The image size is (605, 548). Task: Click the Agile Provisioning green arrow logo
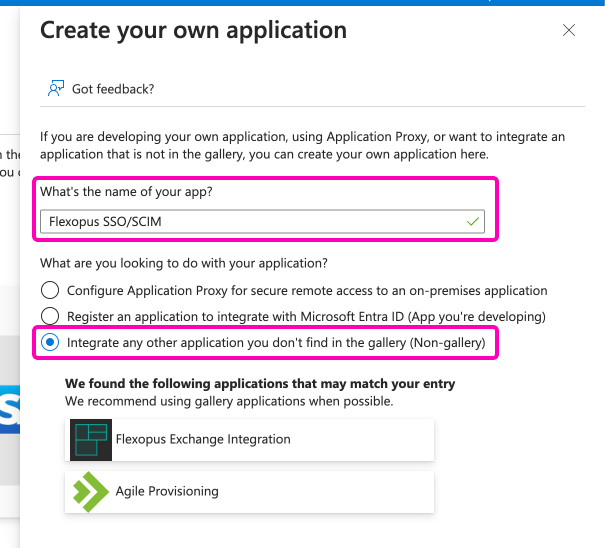point(91,491)
